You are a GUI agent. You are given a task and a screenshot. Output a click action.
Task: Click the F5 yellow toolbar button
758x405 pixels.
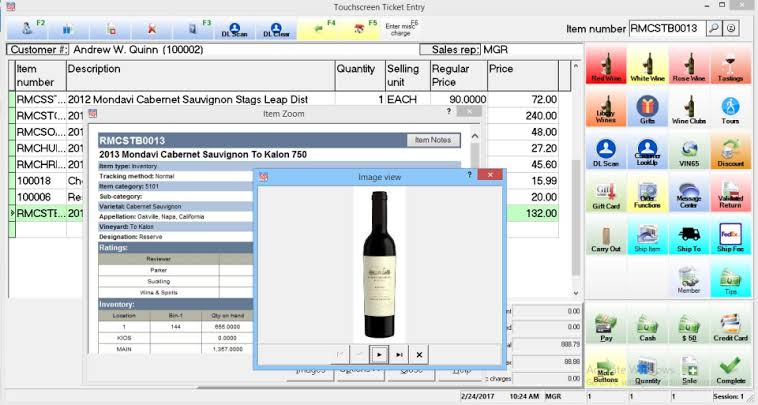click(x=359, y=29)
